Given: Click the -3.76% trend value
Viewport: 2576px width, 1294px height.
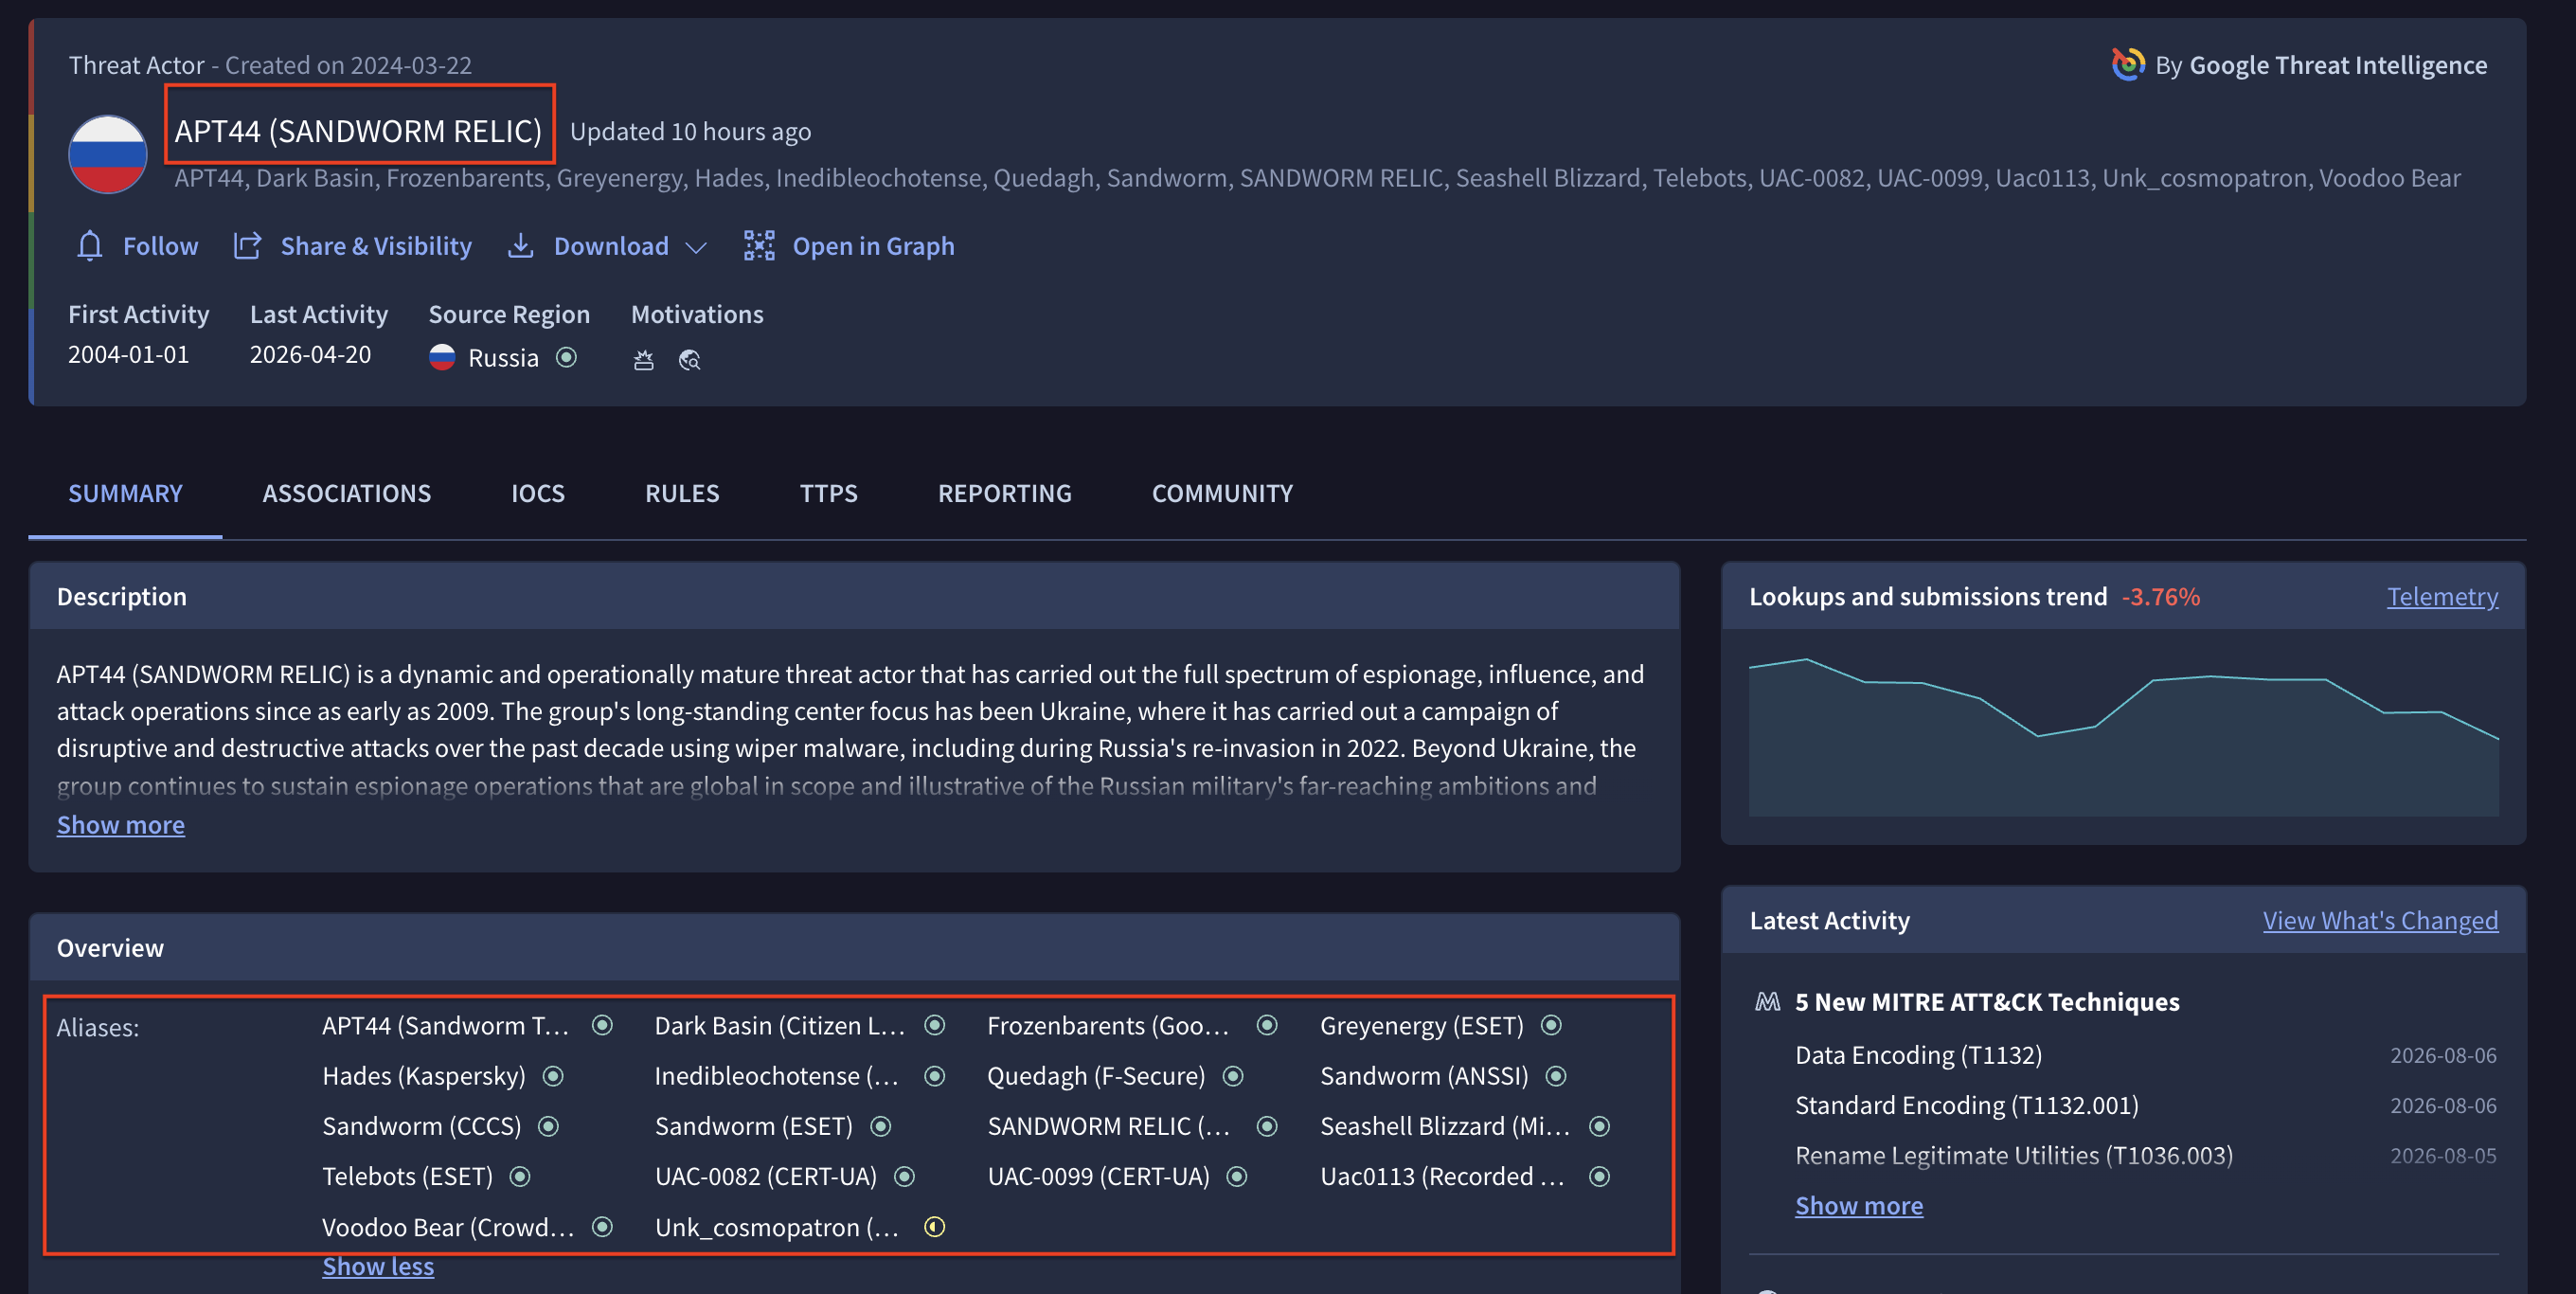Looking at the screenshot, I should coord(2161,597).
